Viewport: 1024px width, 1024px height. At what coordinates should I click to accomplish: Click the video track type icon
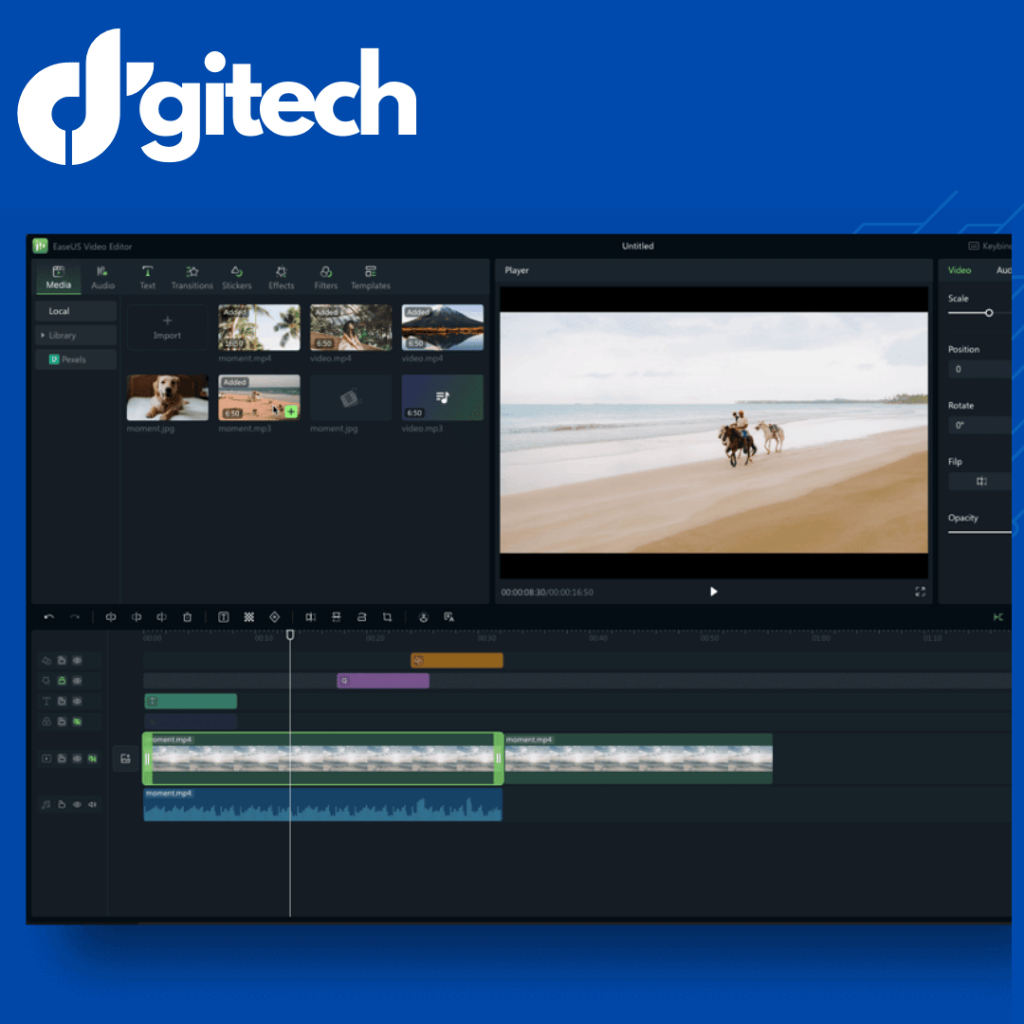(x=46, y=759)
